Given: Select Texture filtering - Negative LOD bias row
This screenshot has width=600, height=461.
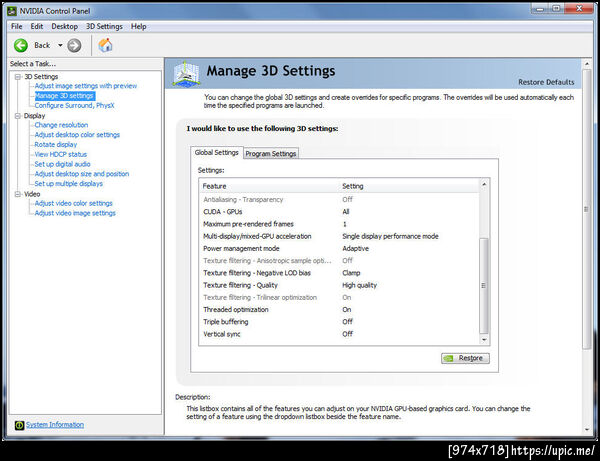Looking at the screenshot, I should [x=339, y=273].
